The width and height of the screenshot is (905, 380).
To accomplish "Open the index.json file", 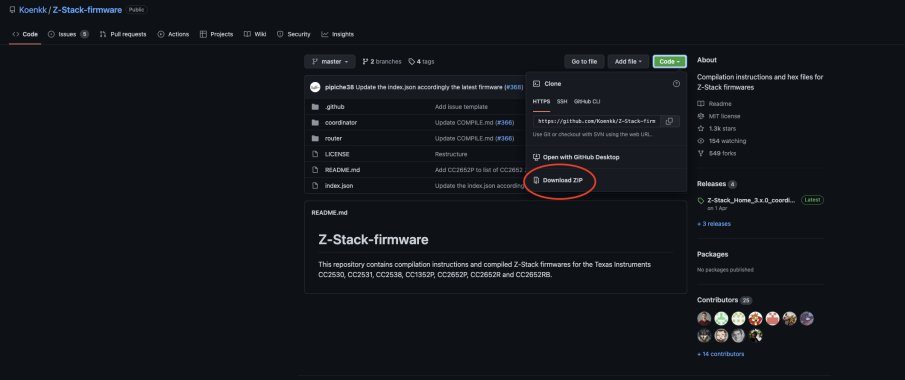I will coord(339,185).
